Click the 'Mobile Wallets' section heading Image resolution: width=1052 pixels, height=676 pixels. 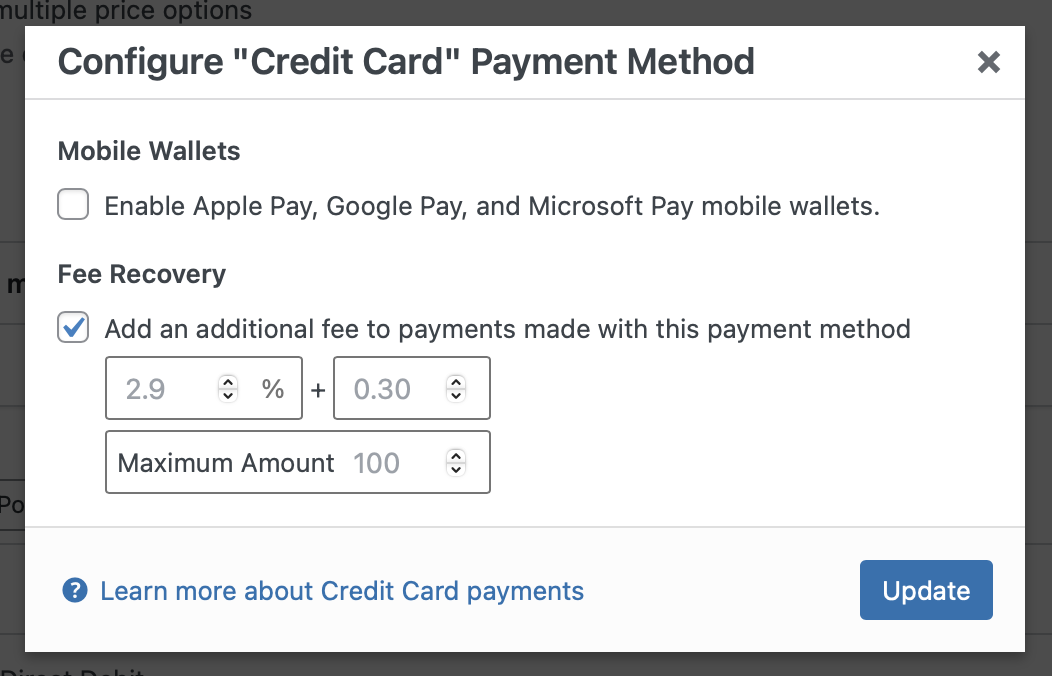[x=149, y=151]
